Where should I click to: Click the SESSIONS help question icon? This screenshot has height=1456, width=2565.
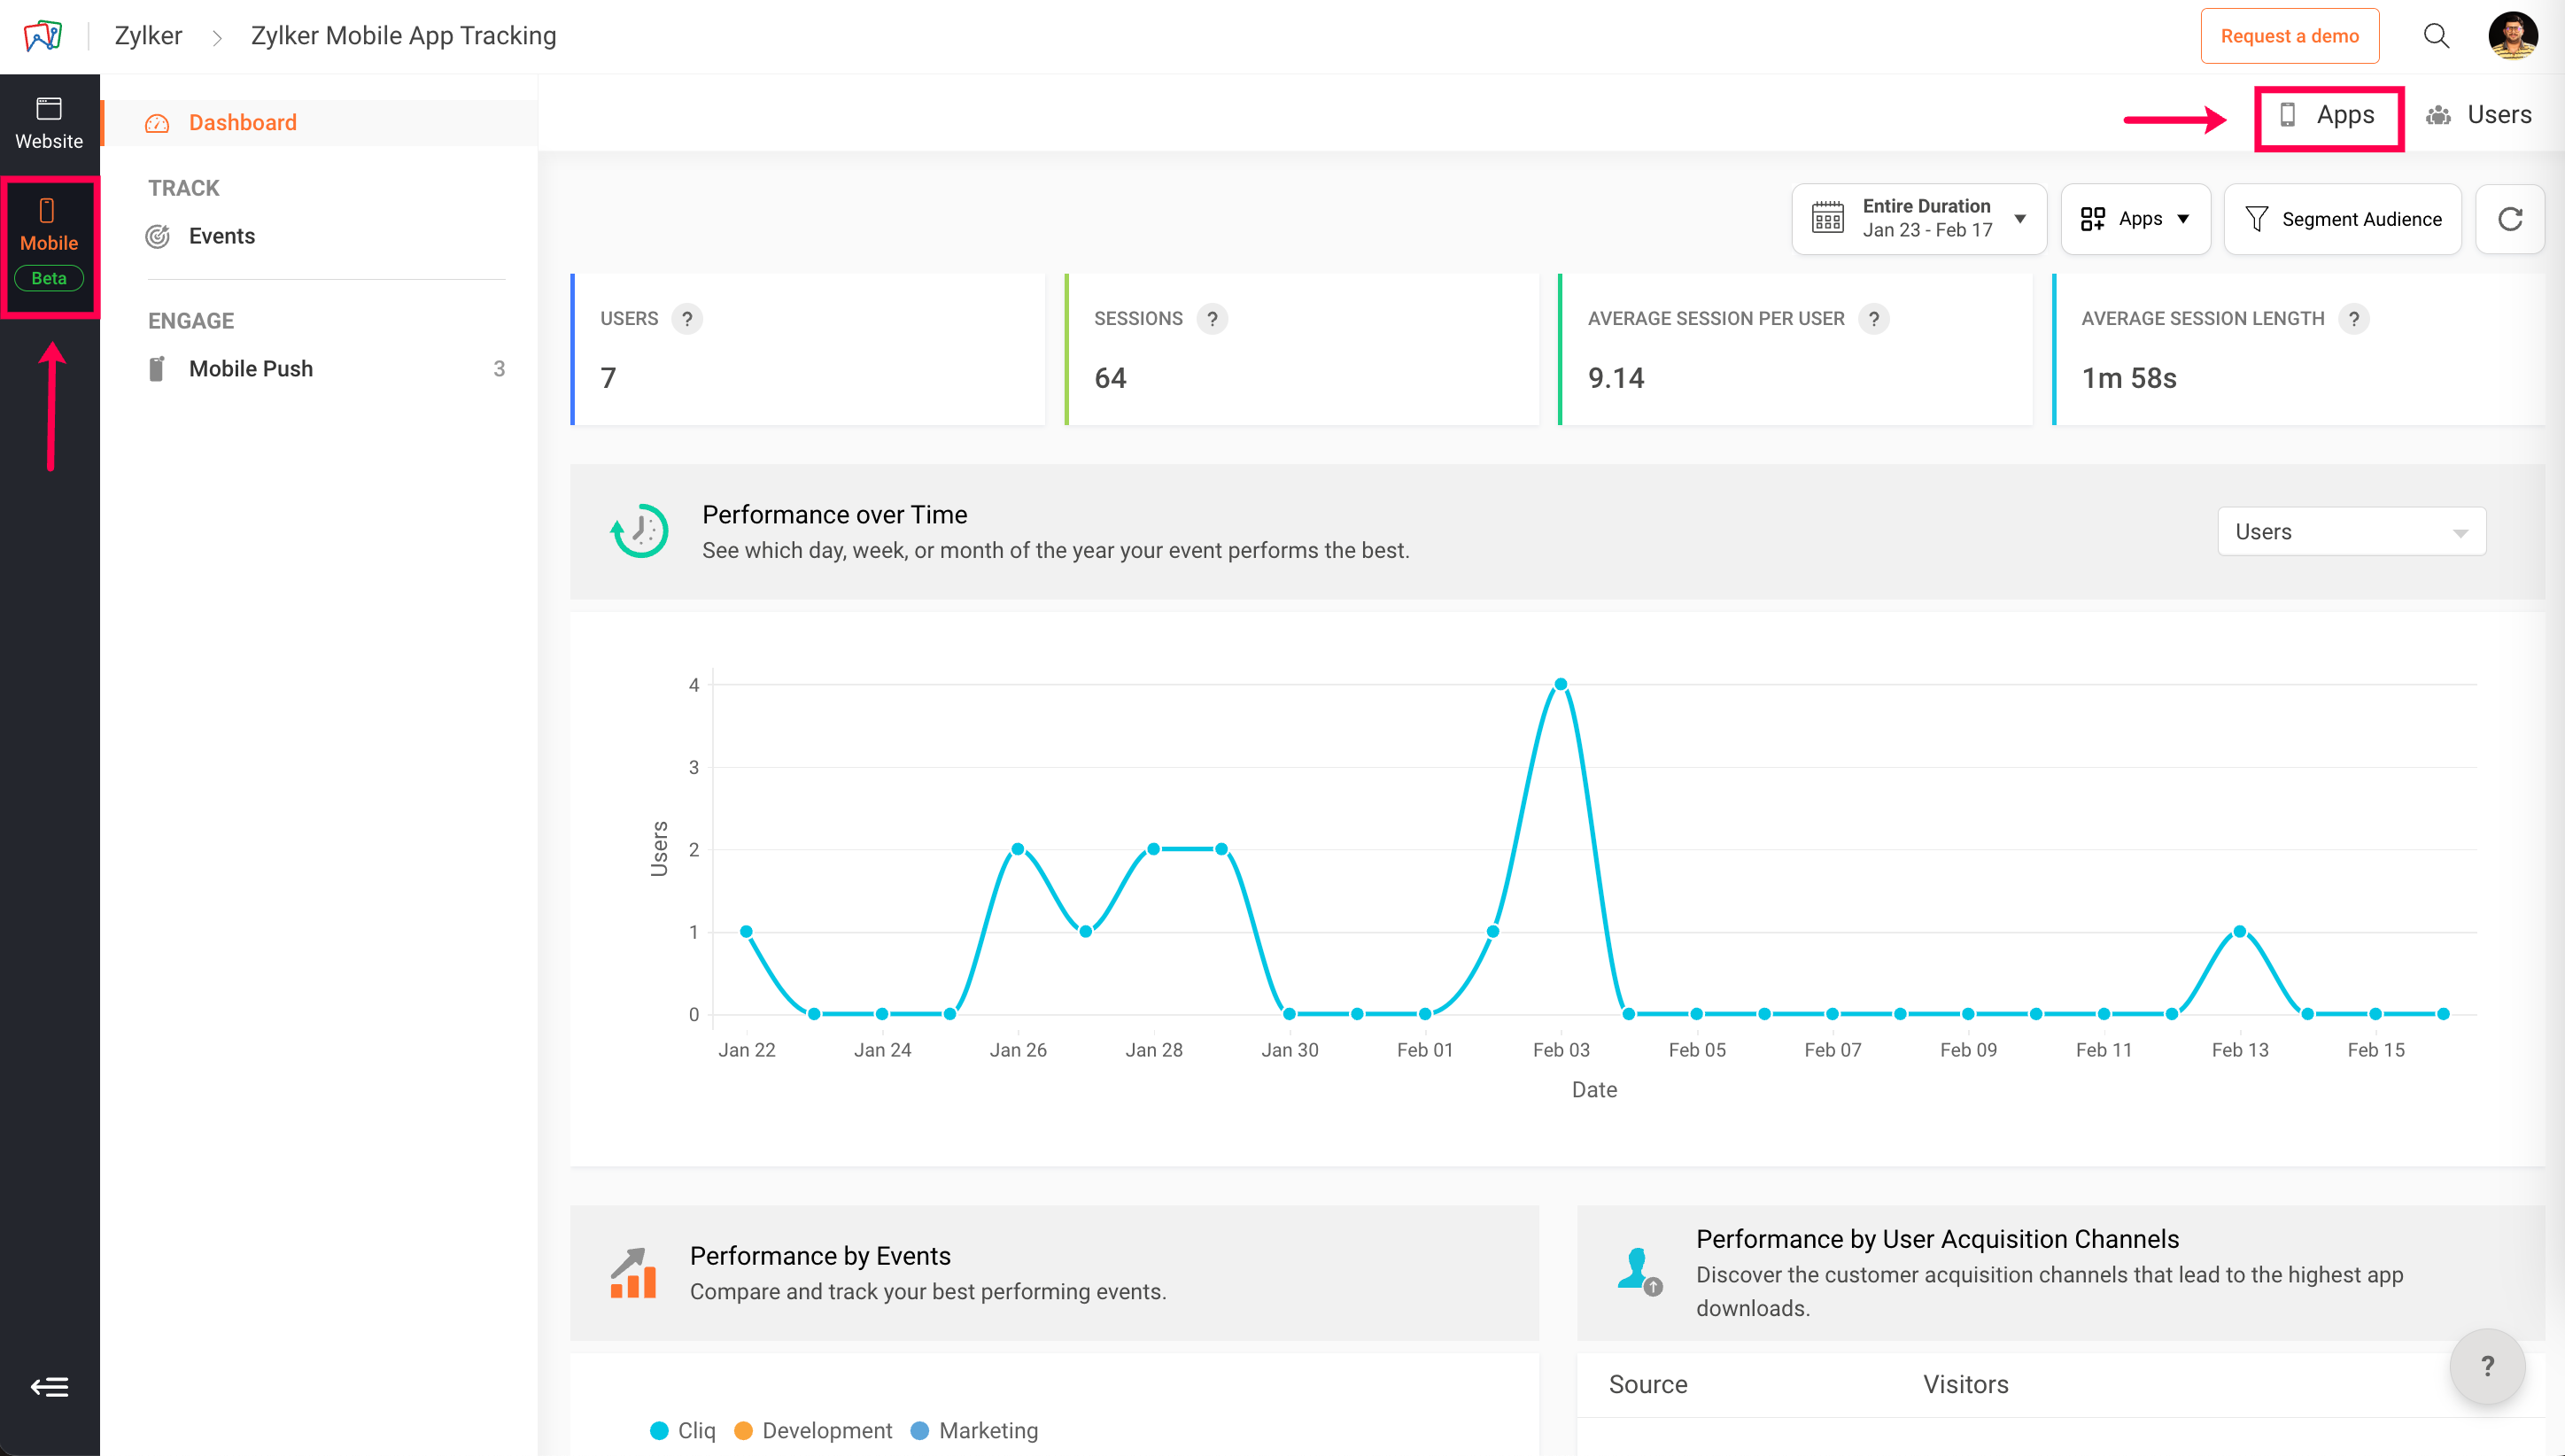click(1212, 319)
